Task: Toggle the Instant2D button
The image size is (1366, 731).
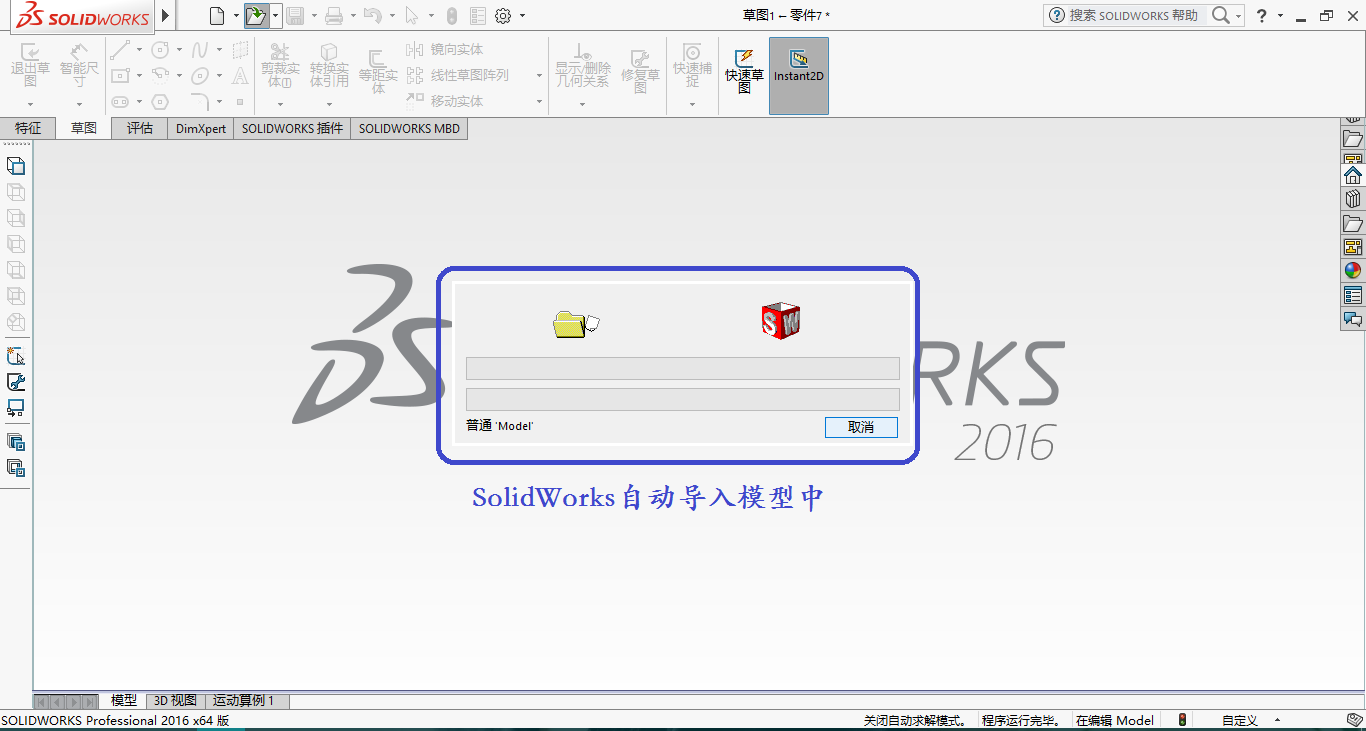Action: [798, 75]
